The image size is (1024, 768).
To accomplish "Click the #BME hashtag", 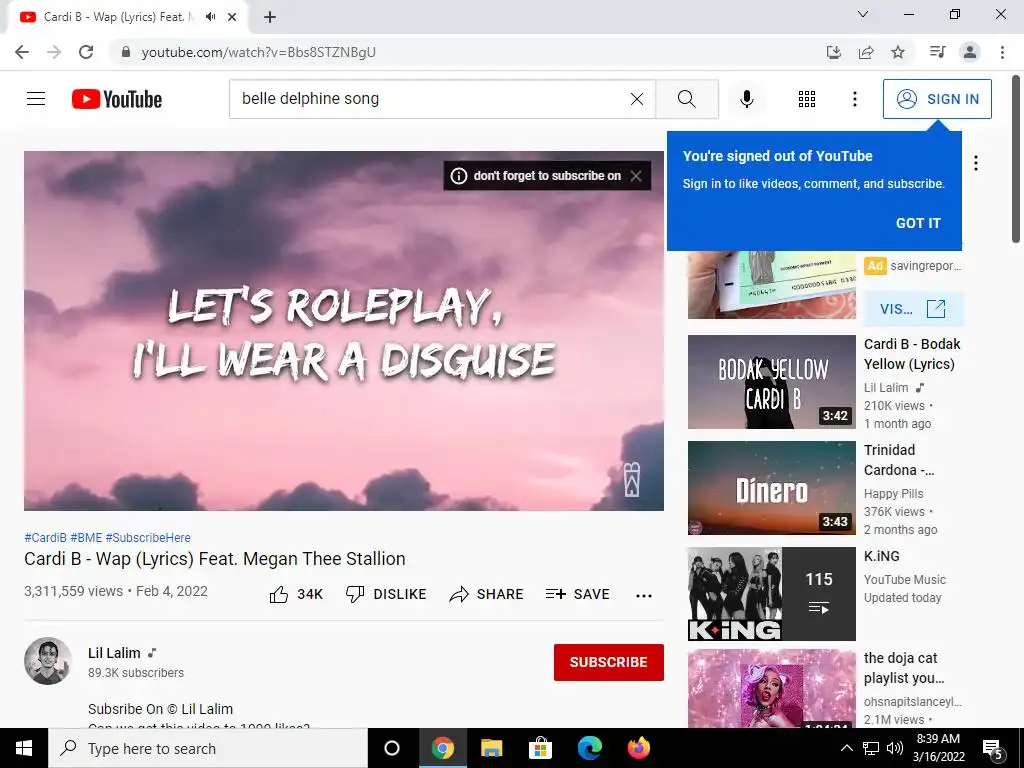I will tap(86, 537).
